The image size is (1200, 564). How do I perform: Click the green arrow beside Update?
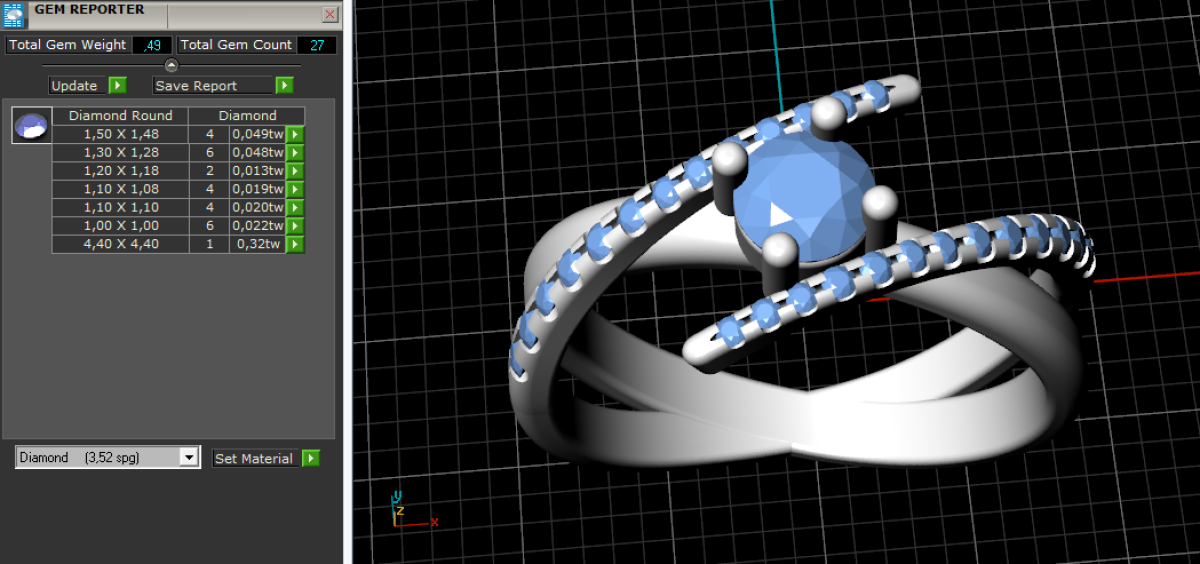(117, 86)
